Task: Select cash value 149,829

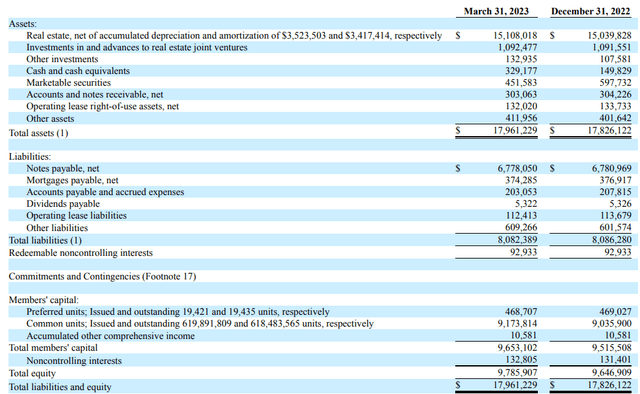Action: coord(616,71)
